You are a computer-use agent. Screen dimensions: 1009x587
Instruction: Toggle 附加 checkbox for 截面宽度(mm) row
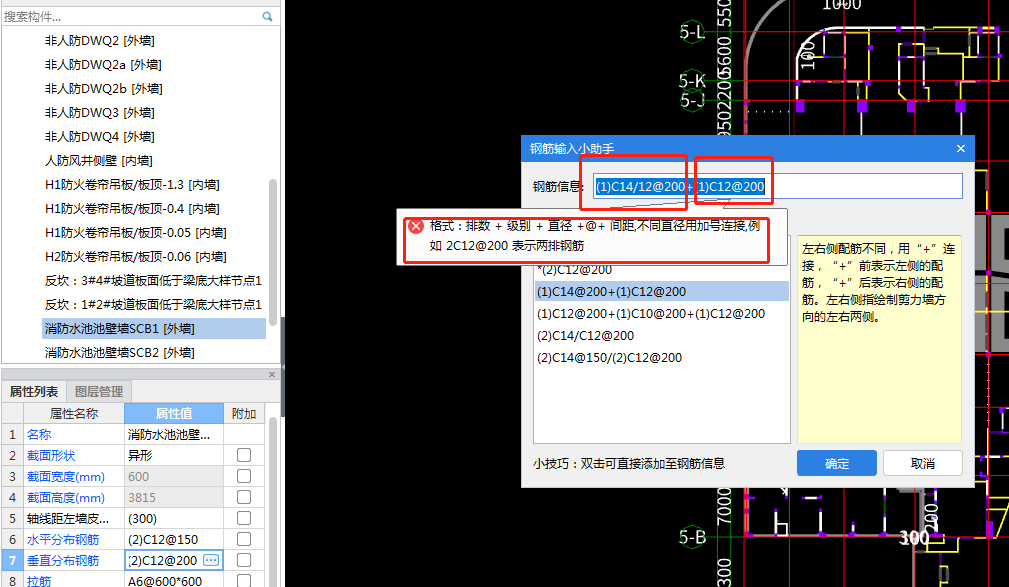pos(244,476)
